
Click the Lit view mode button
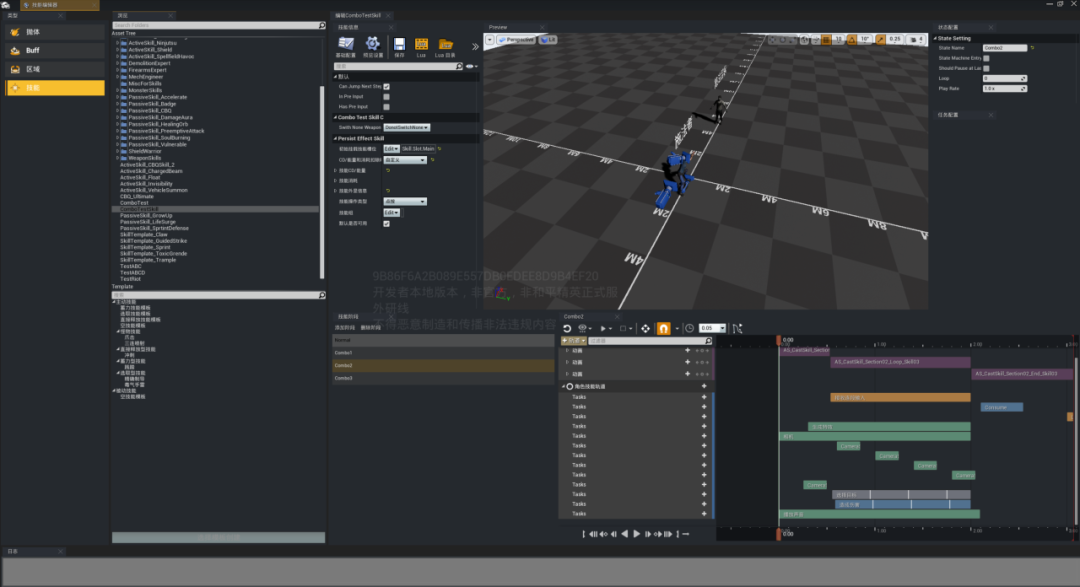(548, 39)
